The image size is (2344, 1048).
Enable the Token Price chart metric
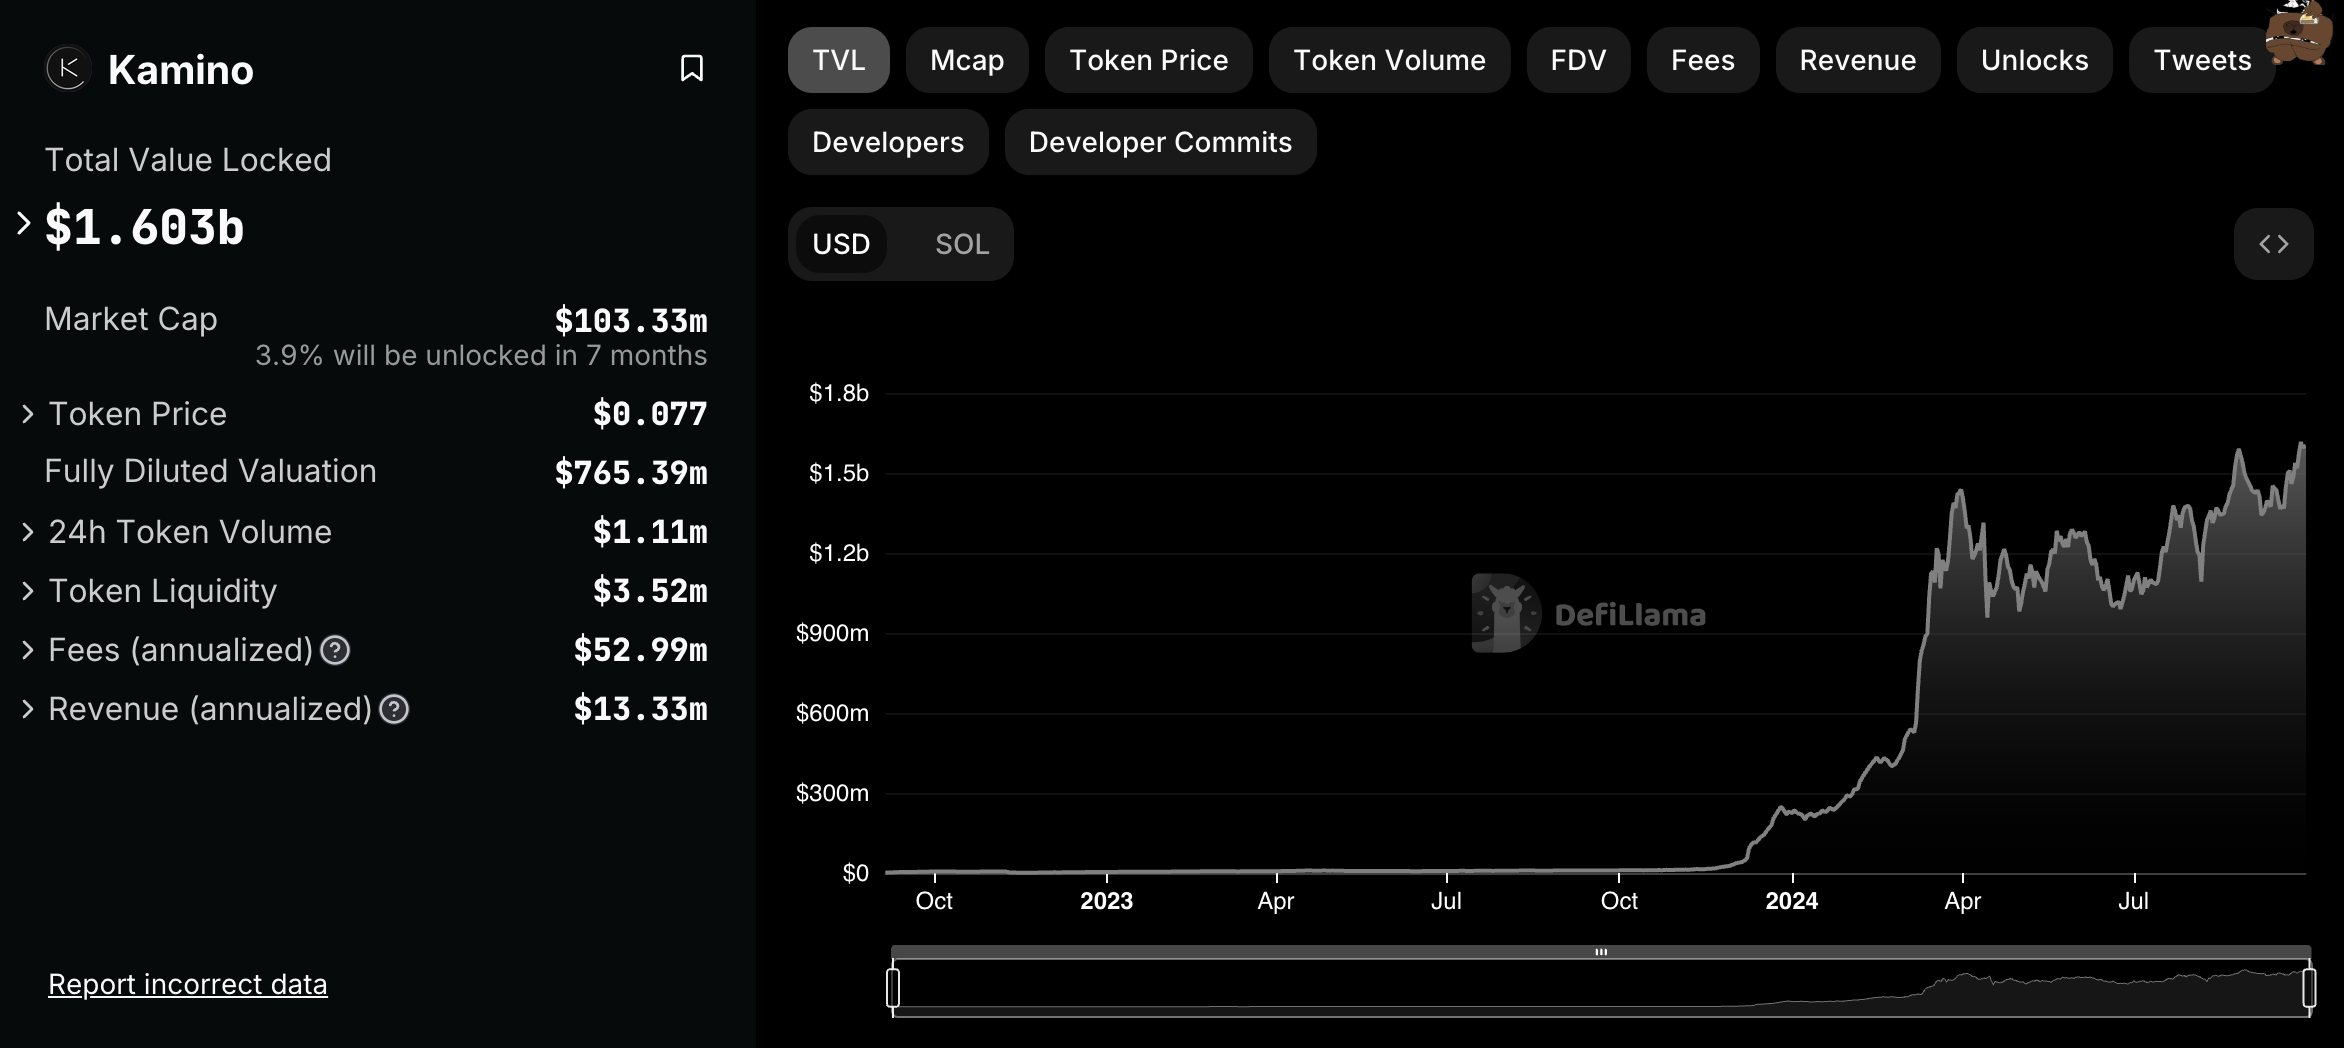pos(1148,61)
